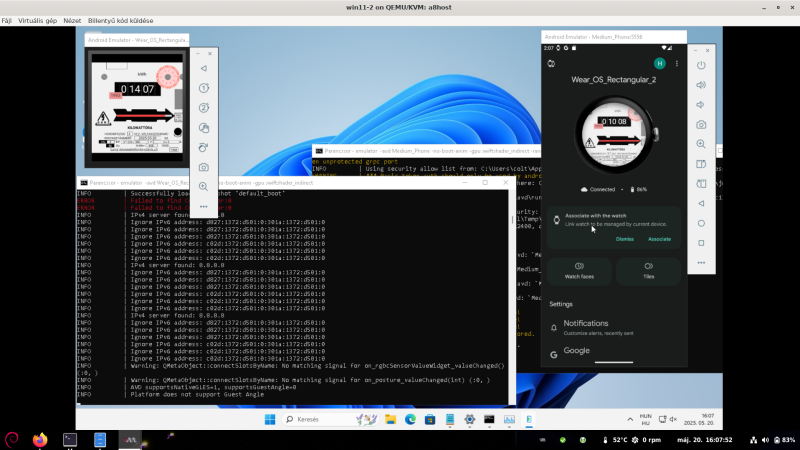The image size is (800, 450).
Task: Open the Nézet menu
Action: point(72,21)
